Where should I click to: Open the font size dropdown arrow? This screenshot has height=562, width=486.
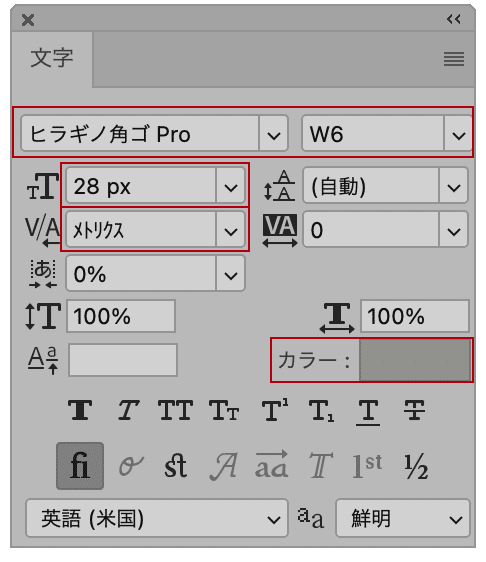point(230,186)
